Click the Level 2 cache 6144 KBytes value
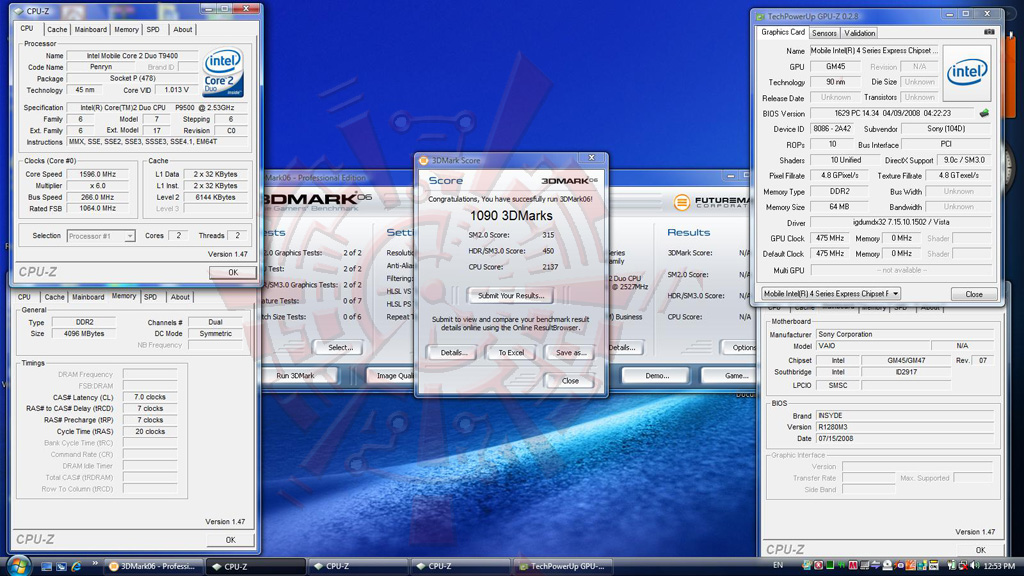Screen dimensions: 1024x576 click(216, 197)
